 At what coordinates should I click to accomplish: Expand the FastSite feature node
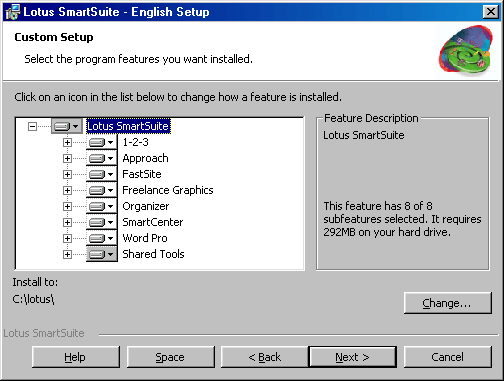67,174
